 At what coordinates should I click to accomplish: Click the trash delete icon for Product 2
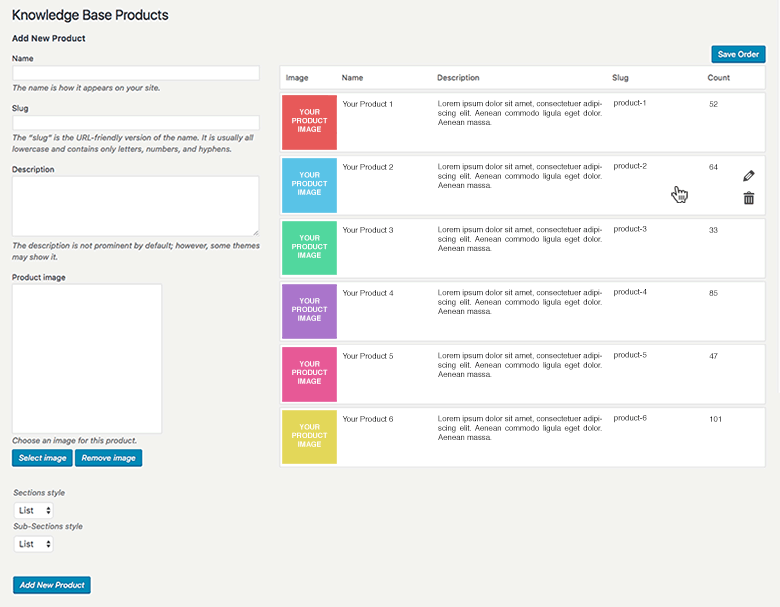[x=749, y=198]
